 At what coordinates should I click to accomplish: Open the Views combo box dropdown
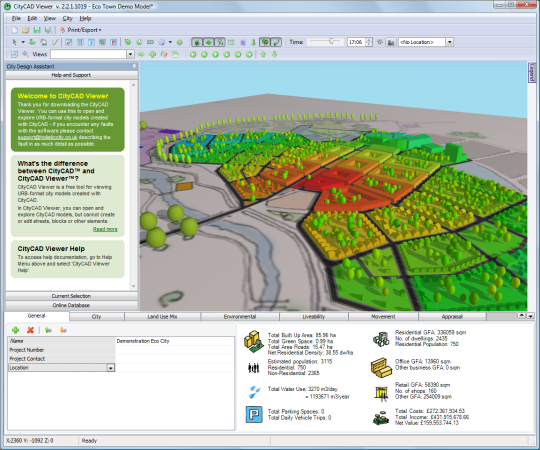click(x=130, y=54)
